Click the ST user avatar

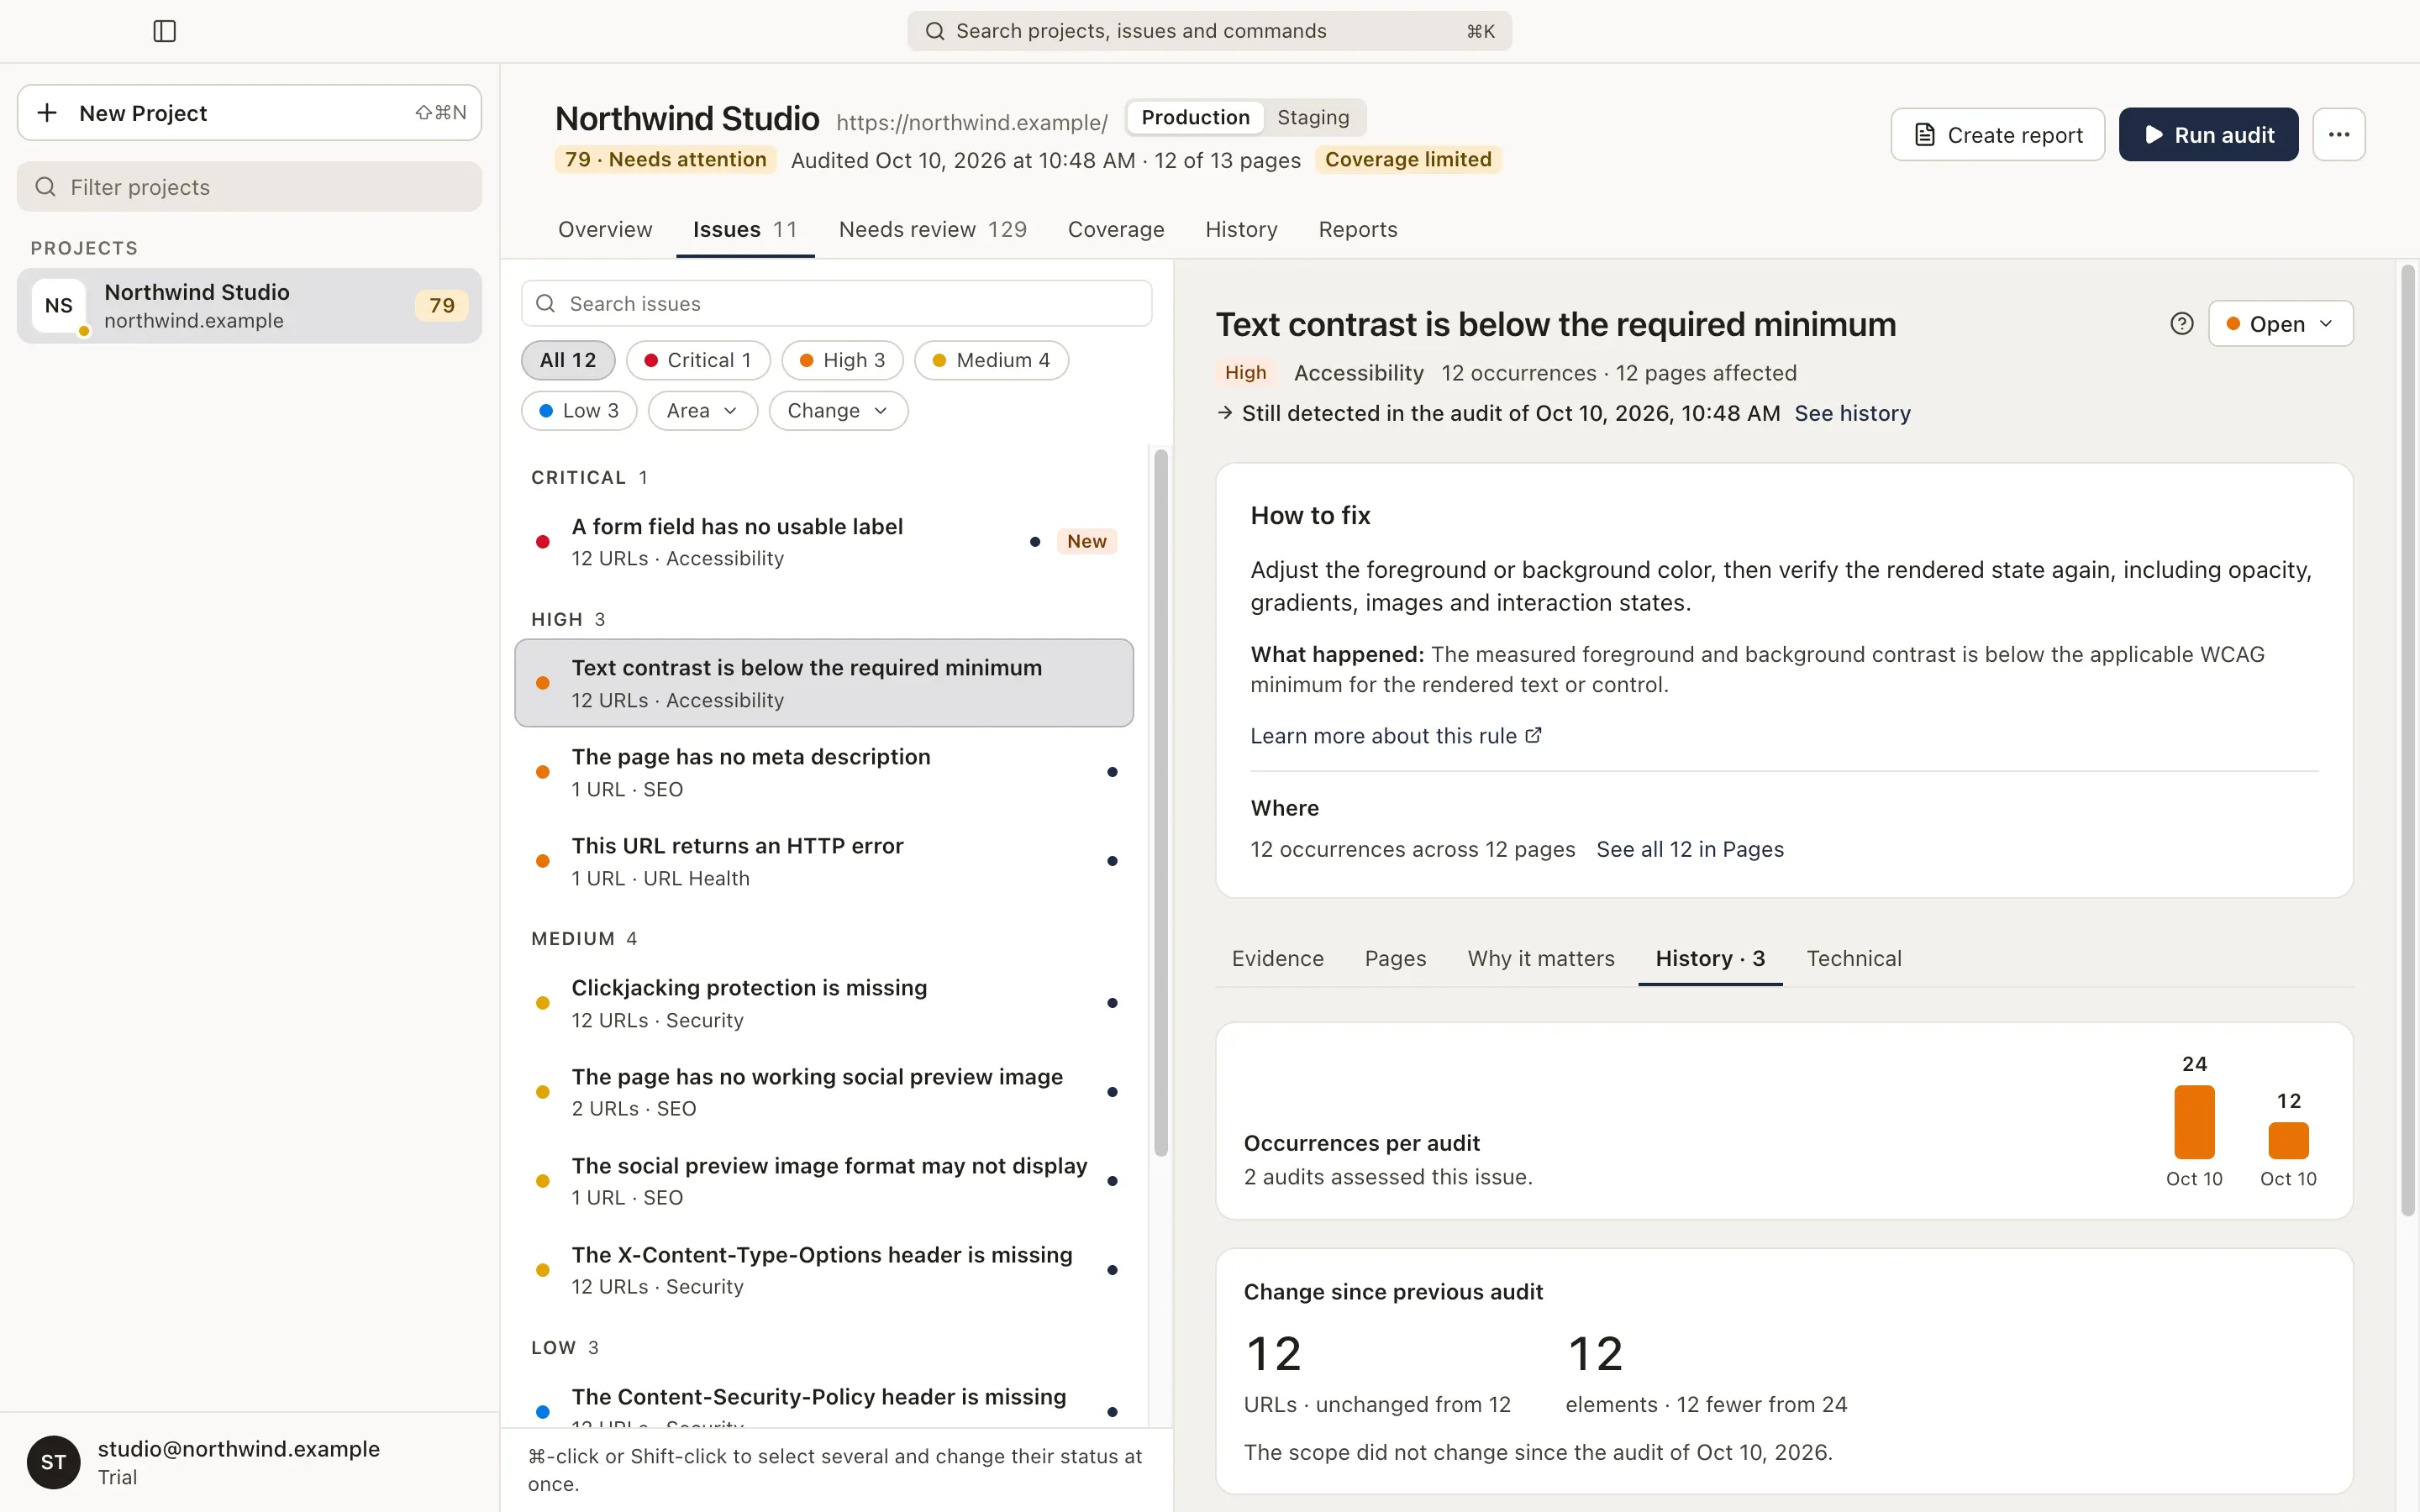click(x=54, y=1462)
